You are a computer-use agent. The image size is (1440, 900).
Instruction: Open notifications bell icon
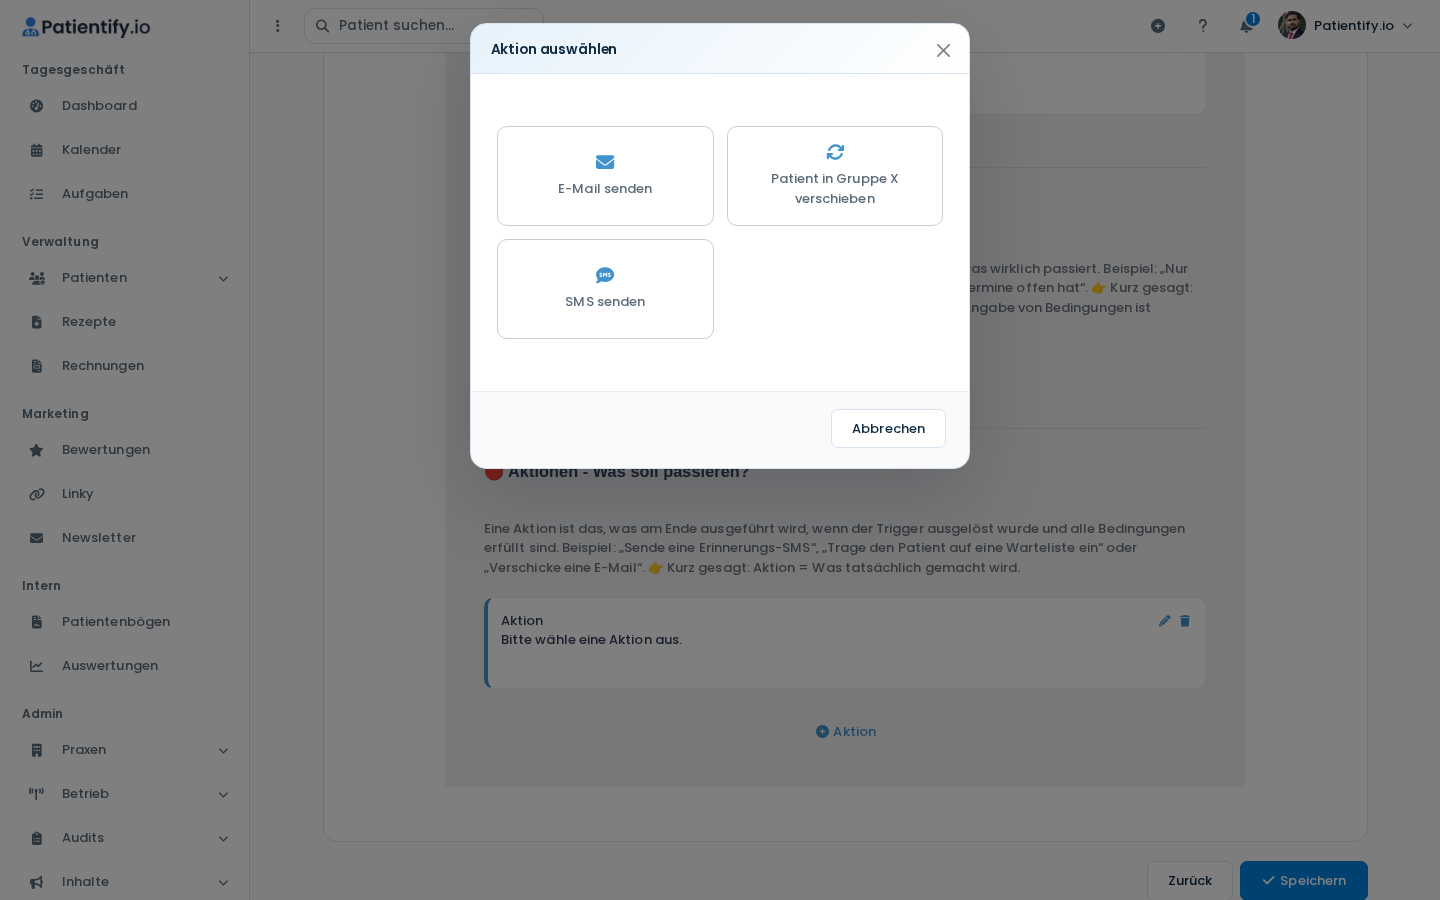pyautogui.click(x=1246, y=26)
